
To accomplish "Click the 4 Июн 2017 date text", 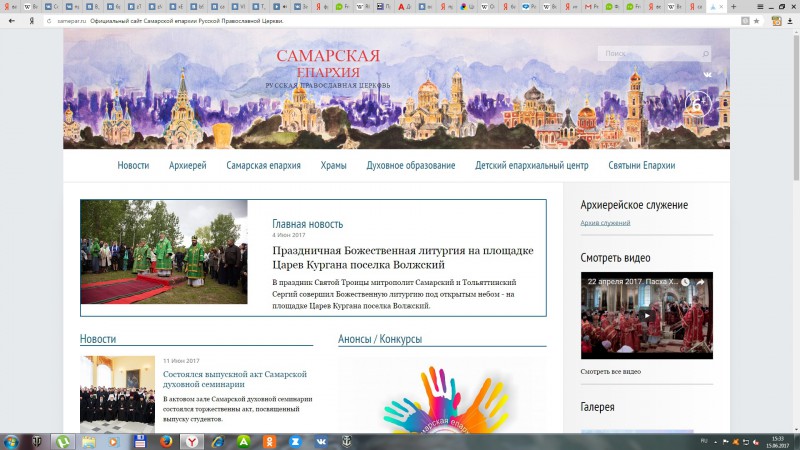I will point(289,235).
